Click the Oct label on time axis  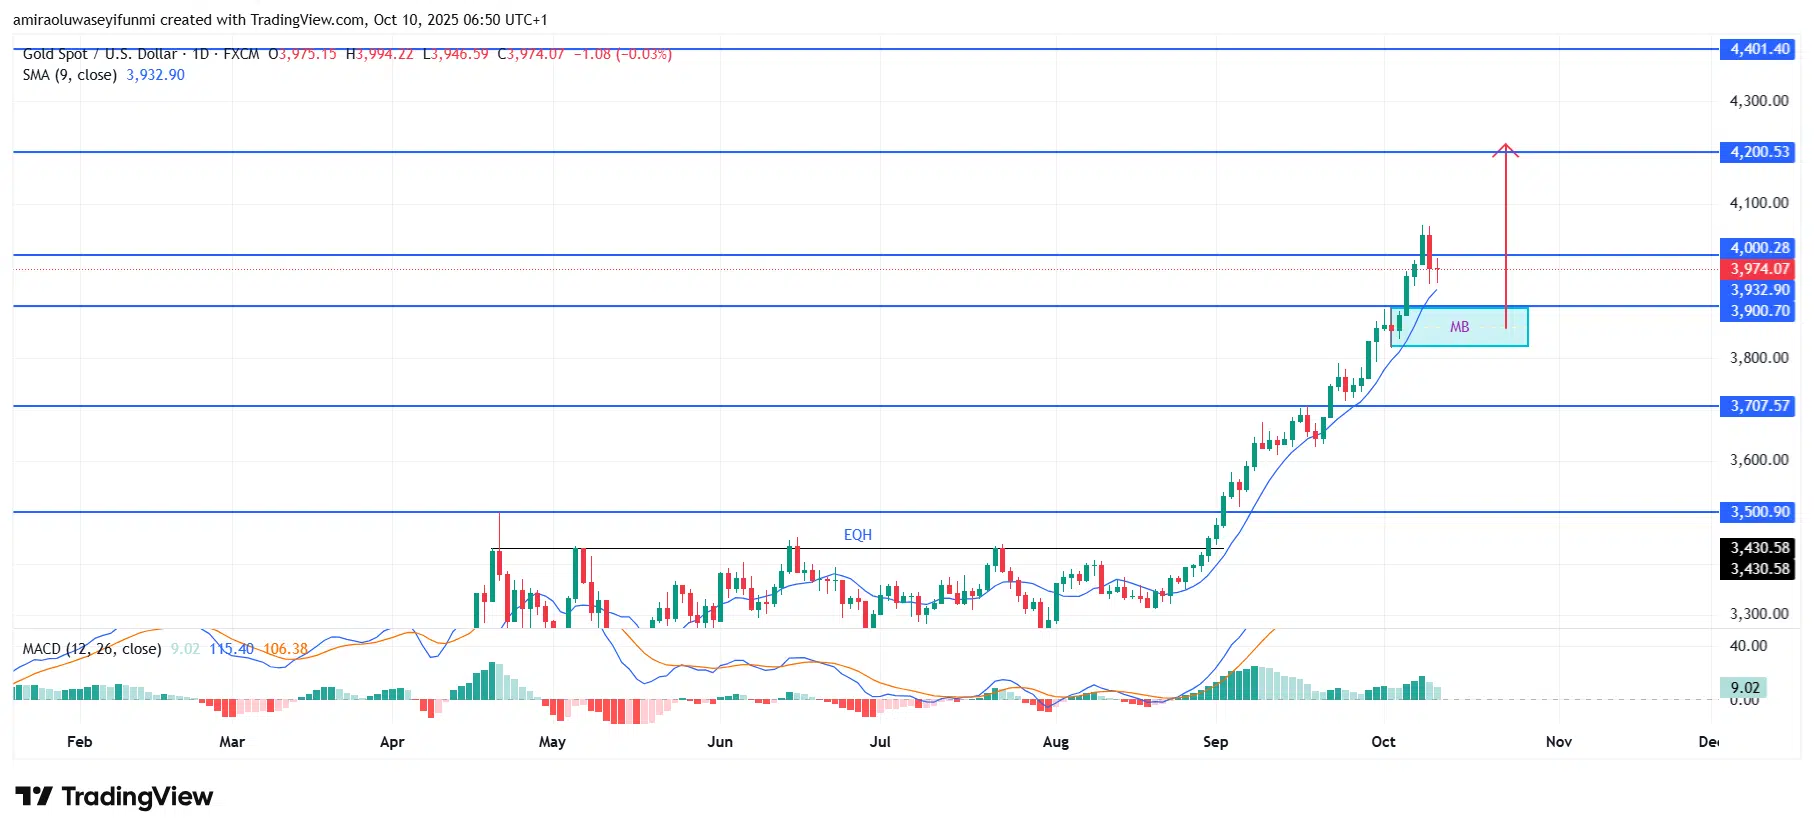(x=1383, y=742)
